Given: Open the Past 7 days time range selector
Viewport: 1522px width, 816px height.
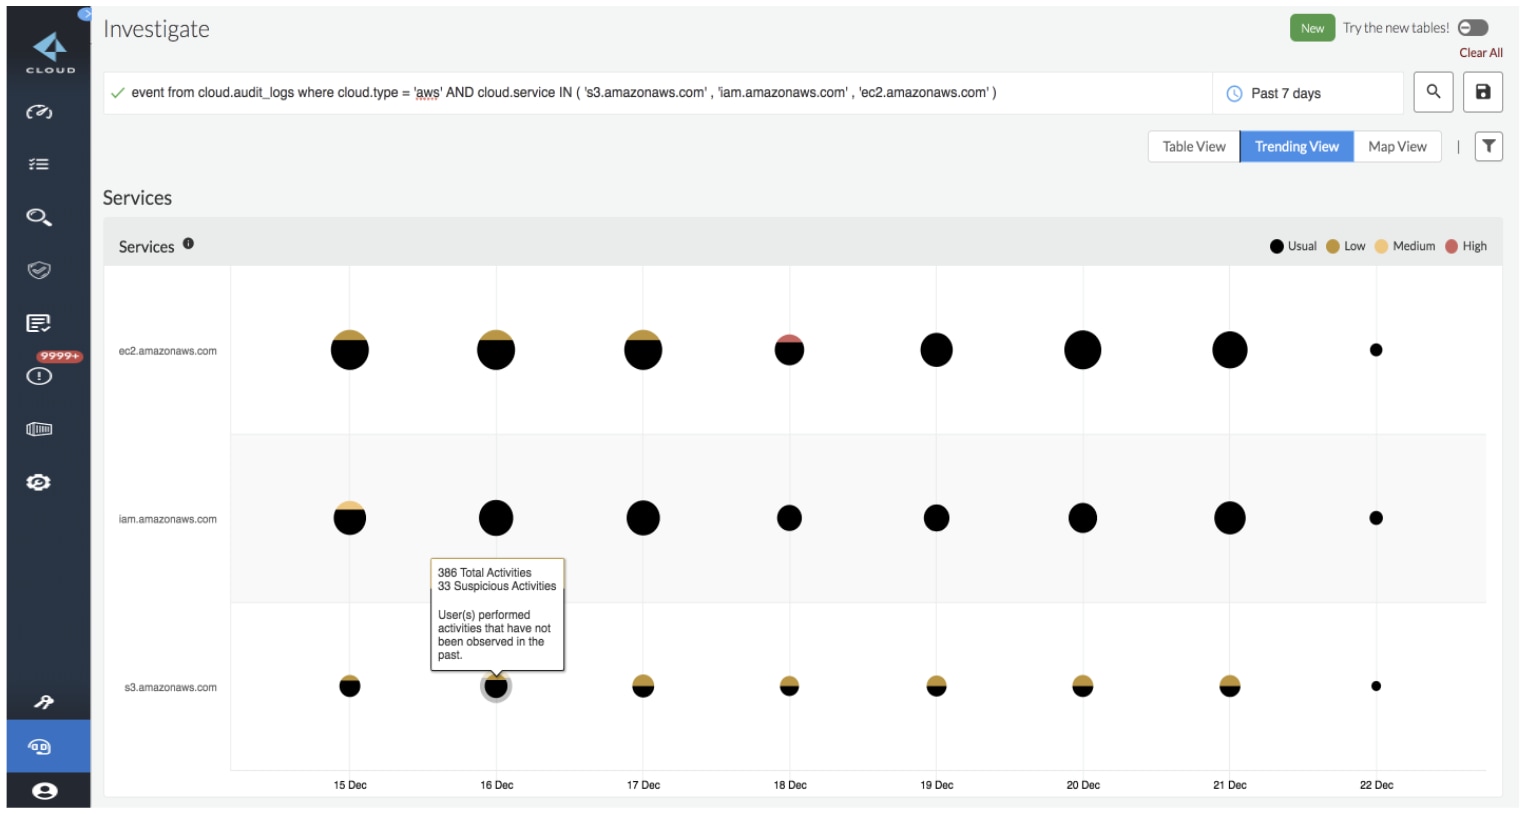Looking at the screenshot, I should tap(1308, 93).
